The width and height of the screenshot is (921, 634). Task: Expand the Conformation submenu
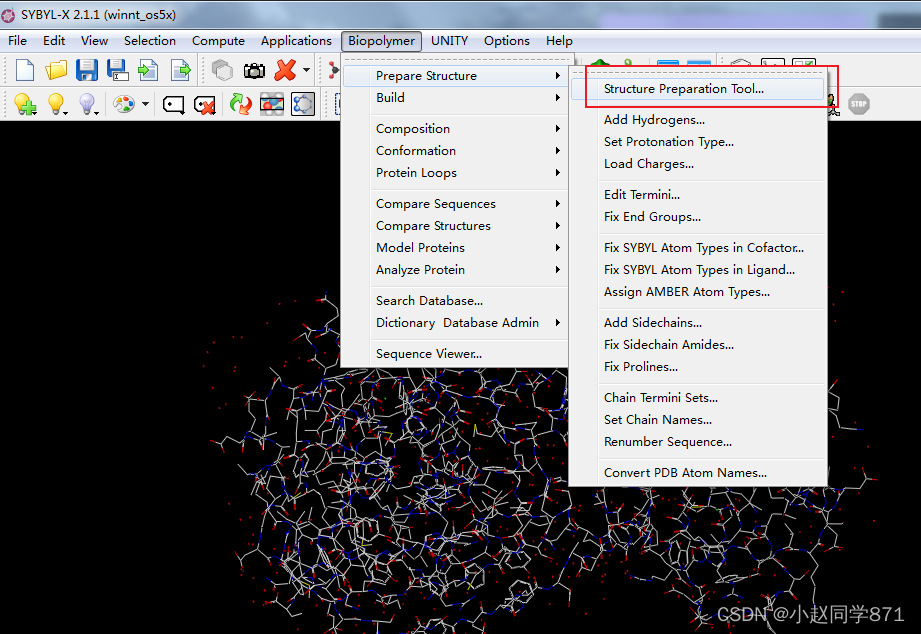[x=455, y=150]
